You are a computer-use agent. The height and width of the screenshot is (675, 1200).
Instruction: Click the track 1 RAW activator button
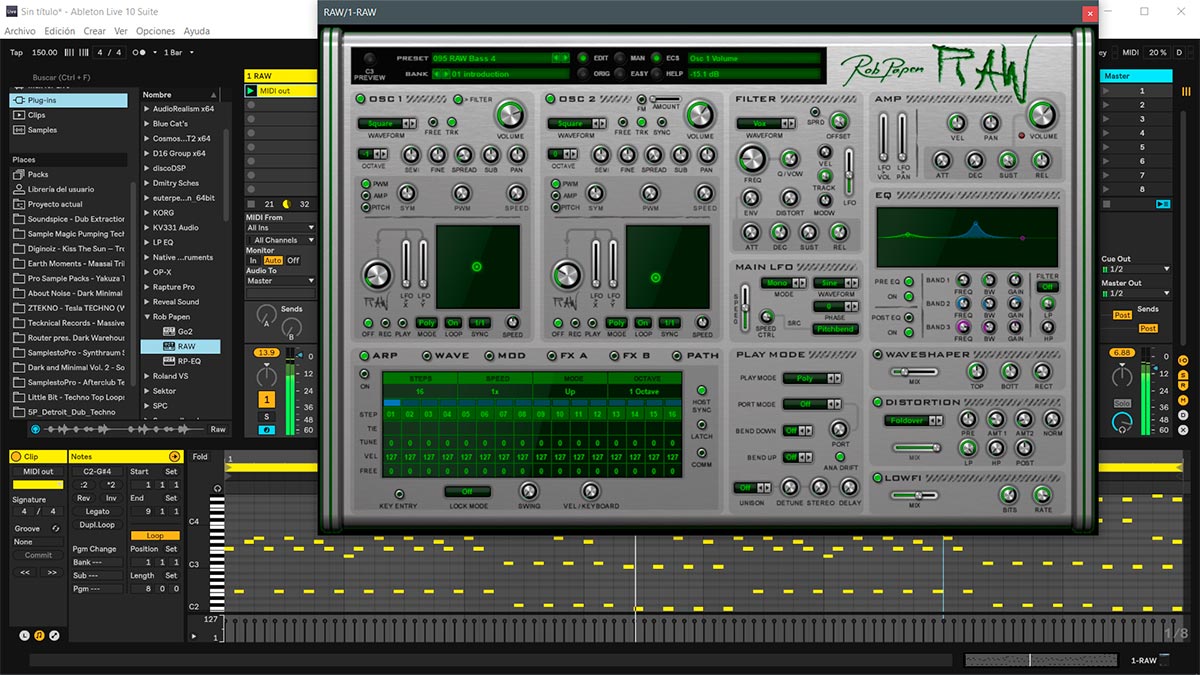pyautogui.click(x=266, y=400)
